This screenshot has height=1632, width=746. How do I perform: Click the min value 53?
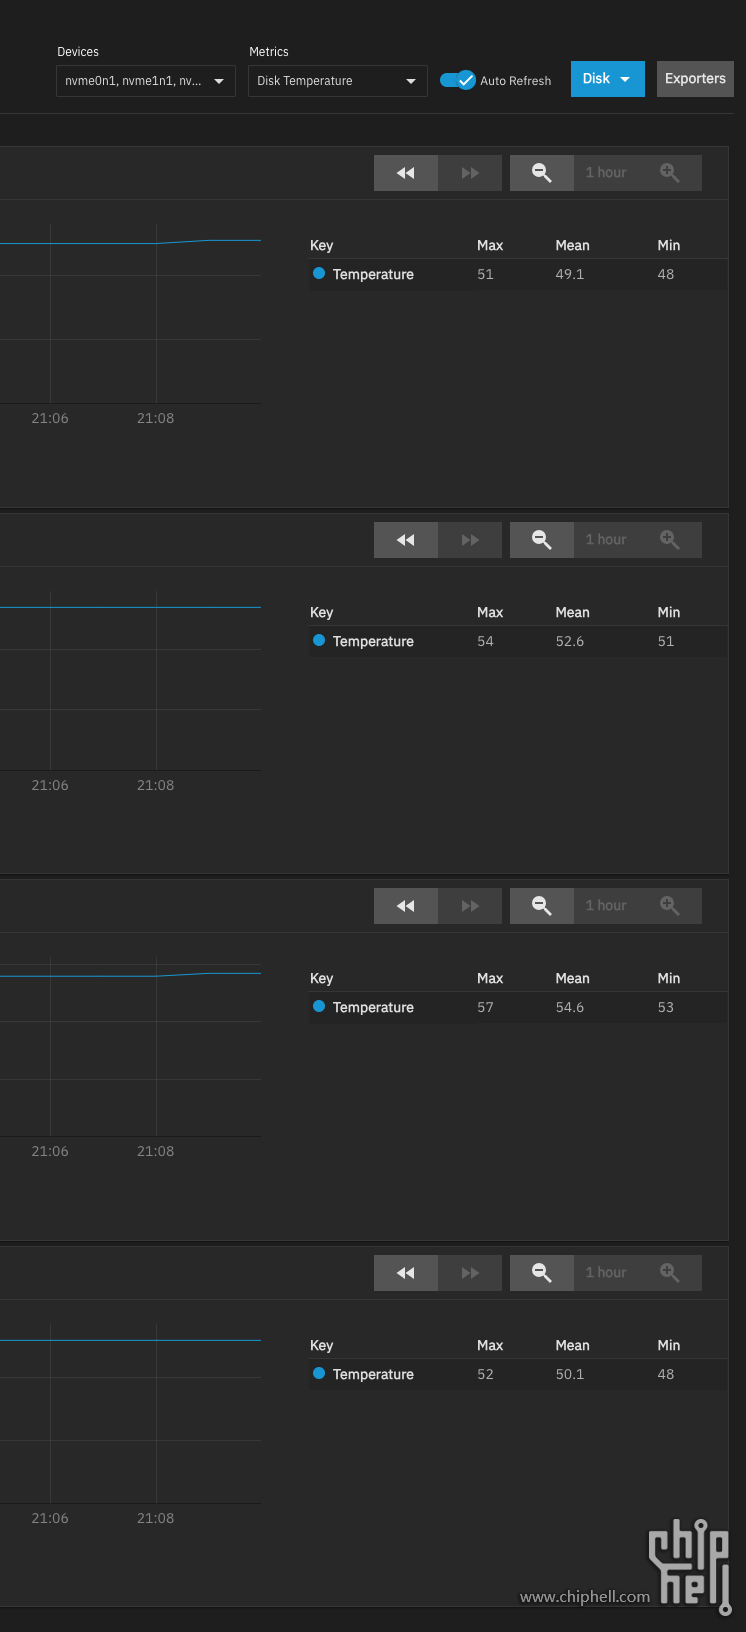coord(666,1007)
